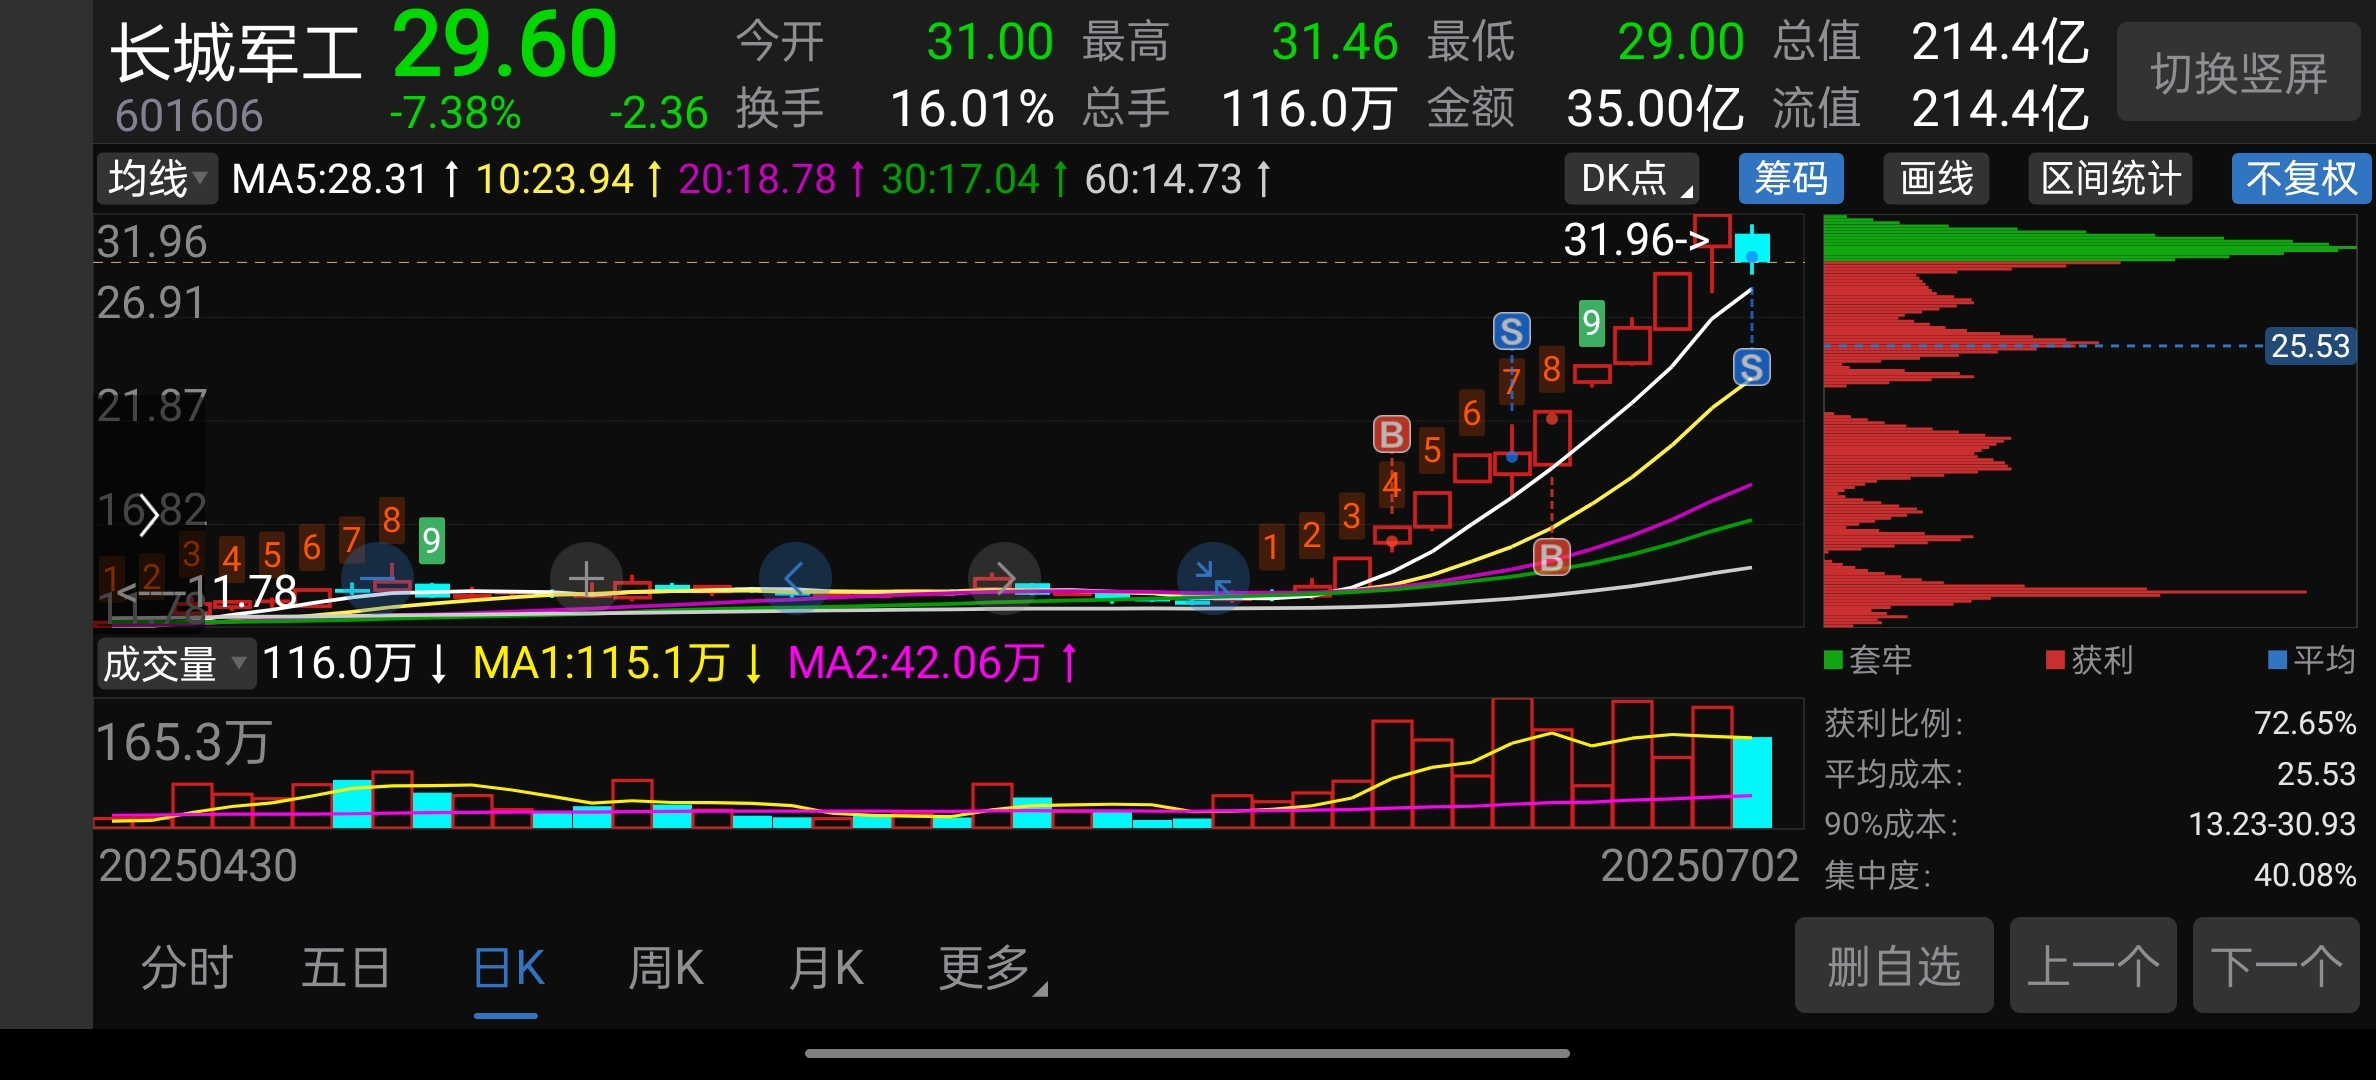Tap the minus zoom-out circle on chart

tap(377, 578)
